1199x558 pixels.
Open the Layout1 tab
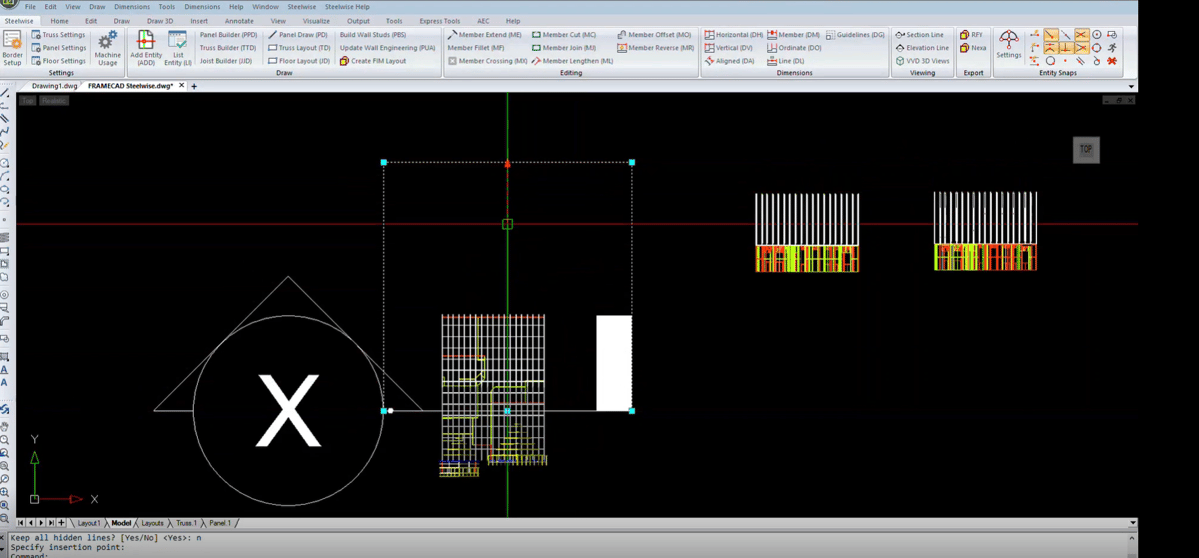[89, 523]
